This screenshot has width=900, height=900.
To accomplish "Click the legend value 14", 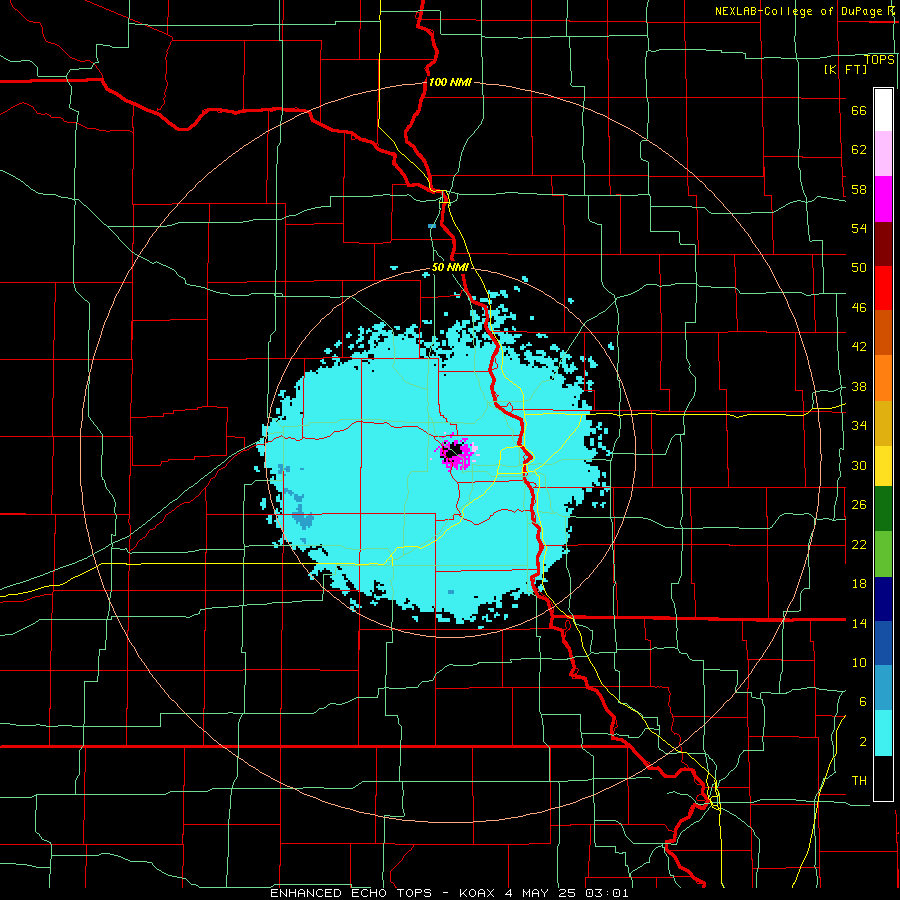I will tap(859, 623).
